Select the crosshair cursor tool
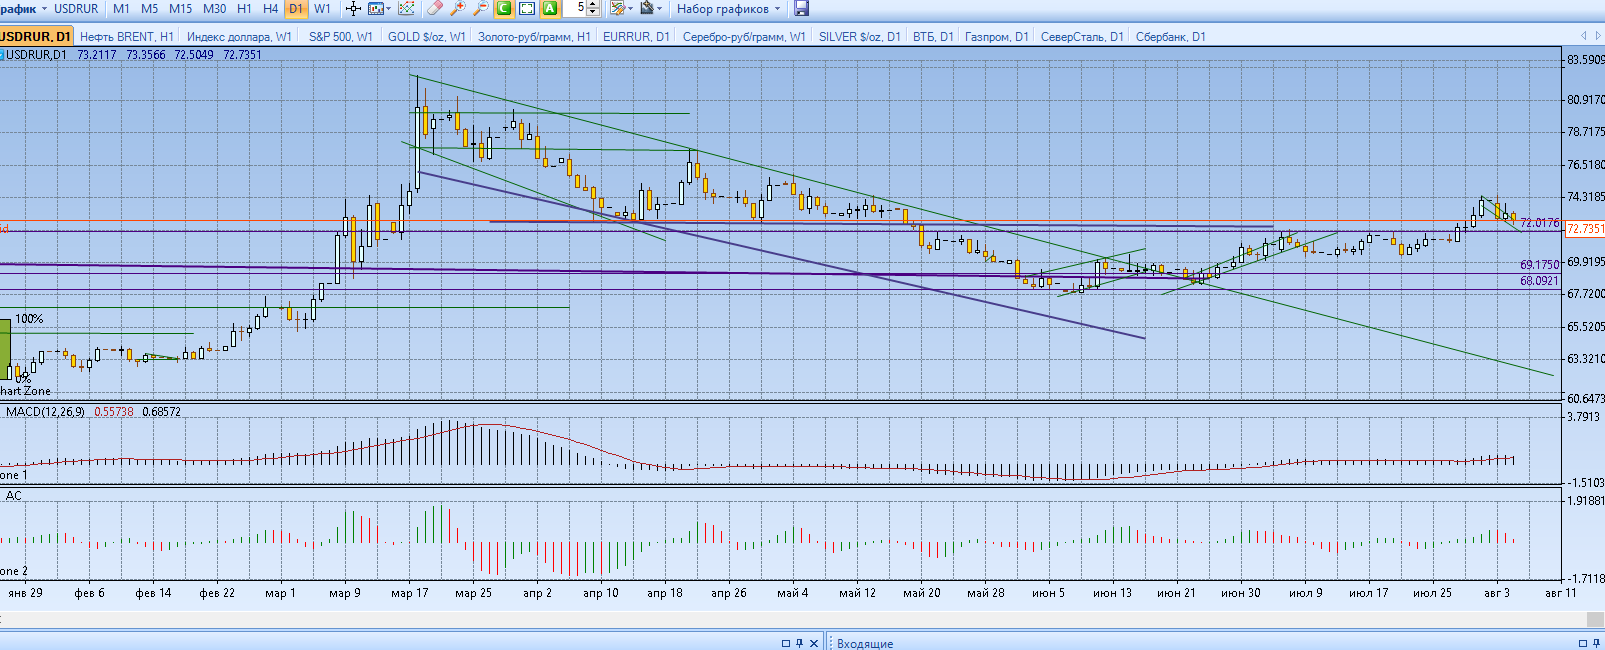This screenshot has height=650, width=1605. (x=353, y=9)
